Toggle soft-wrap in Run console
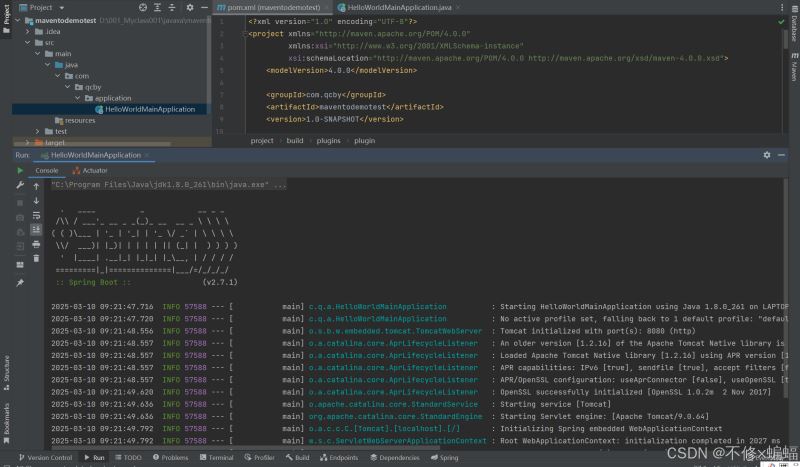Screen dimensions: 800x467 pyautogui.click(x=36, y=215)
